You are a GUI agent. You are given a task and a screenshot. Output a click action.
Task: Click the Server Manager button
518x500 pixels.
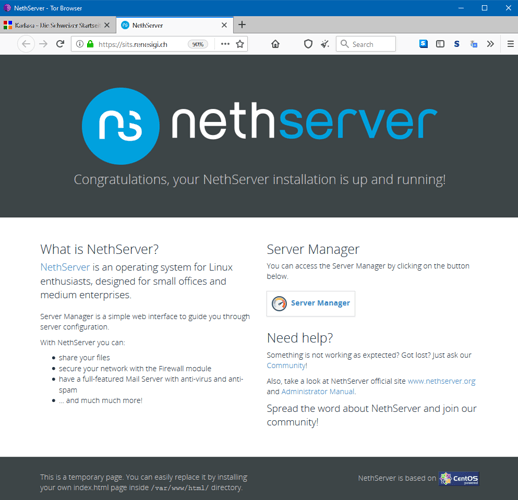[311, 303]
